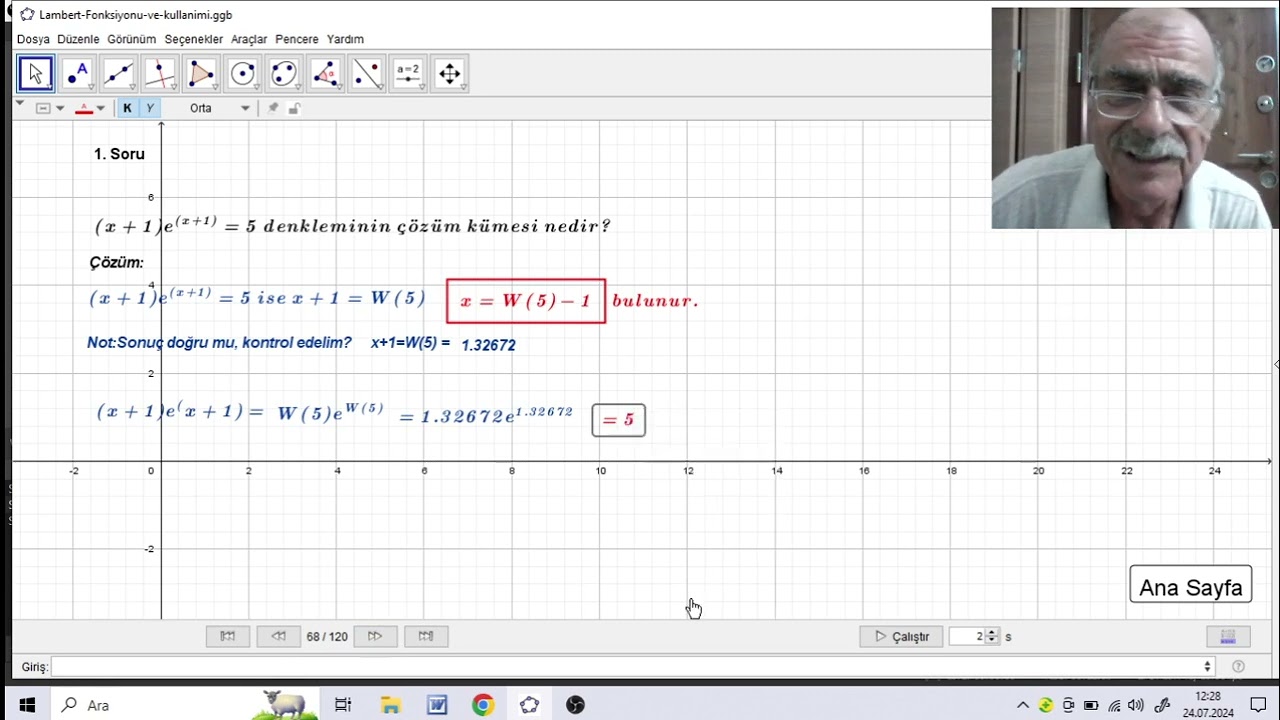Screen dimensions: 1280x720
Task: Open Microsoft Word from the taskbar
Action: pos(437,705)
